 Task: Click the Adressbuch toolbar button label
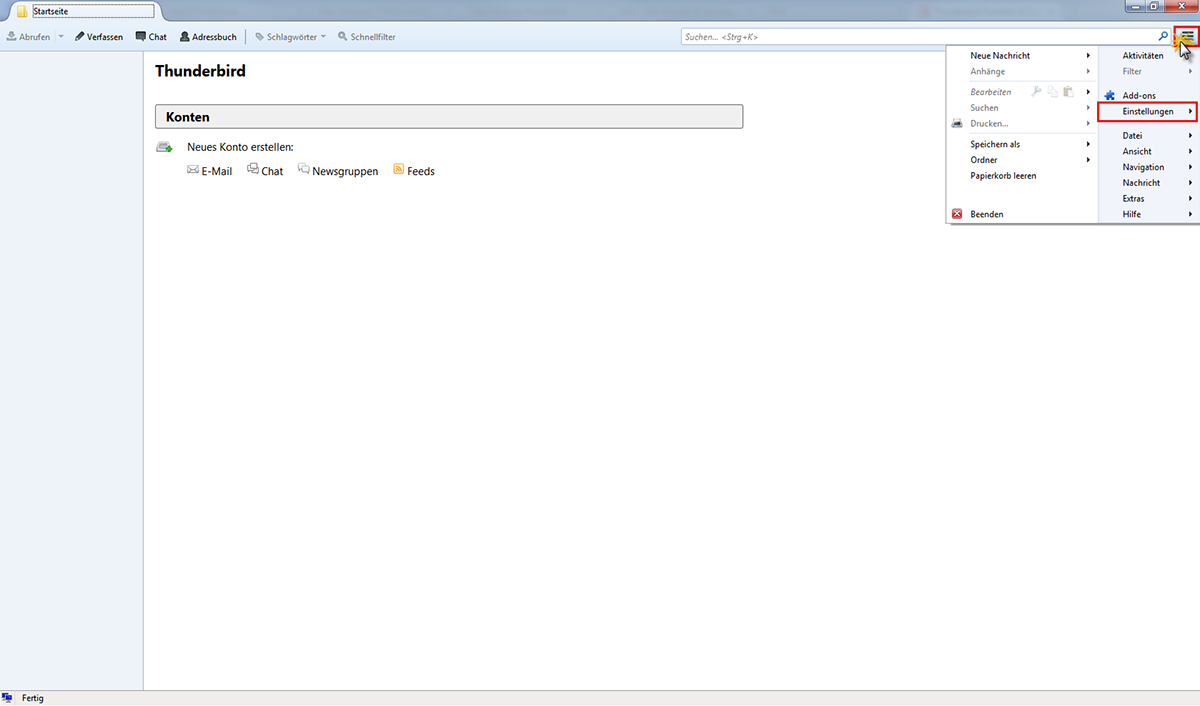tap(215, 37)
